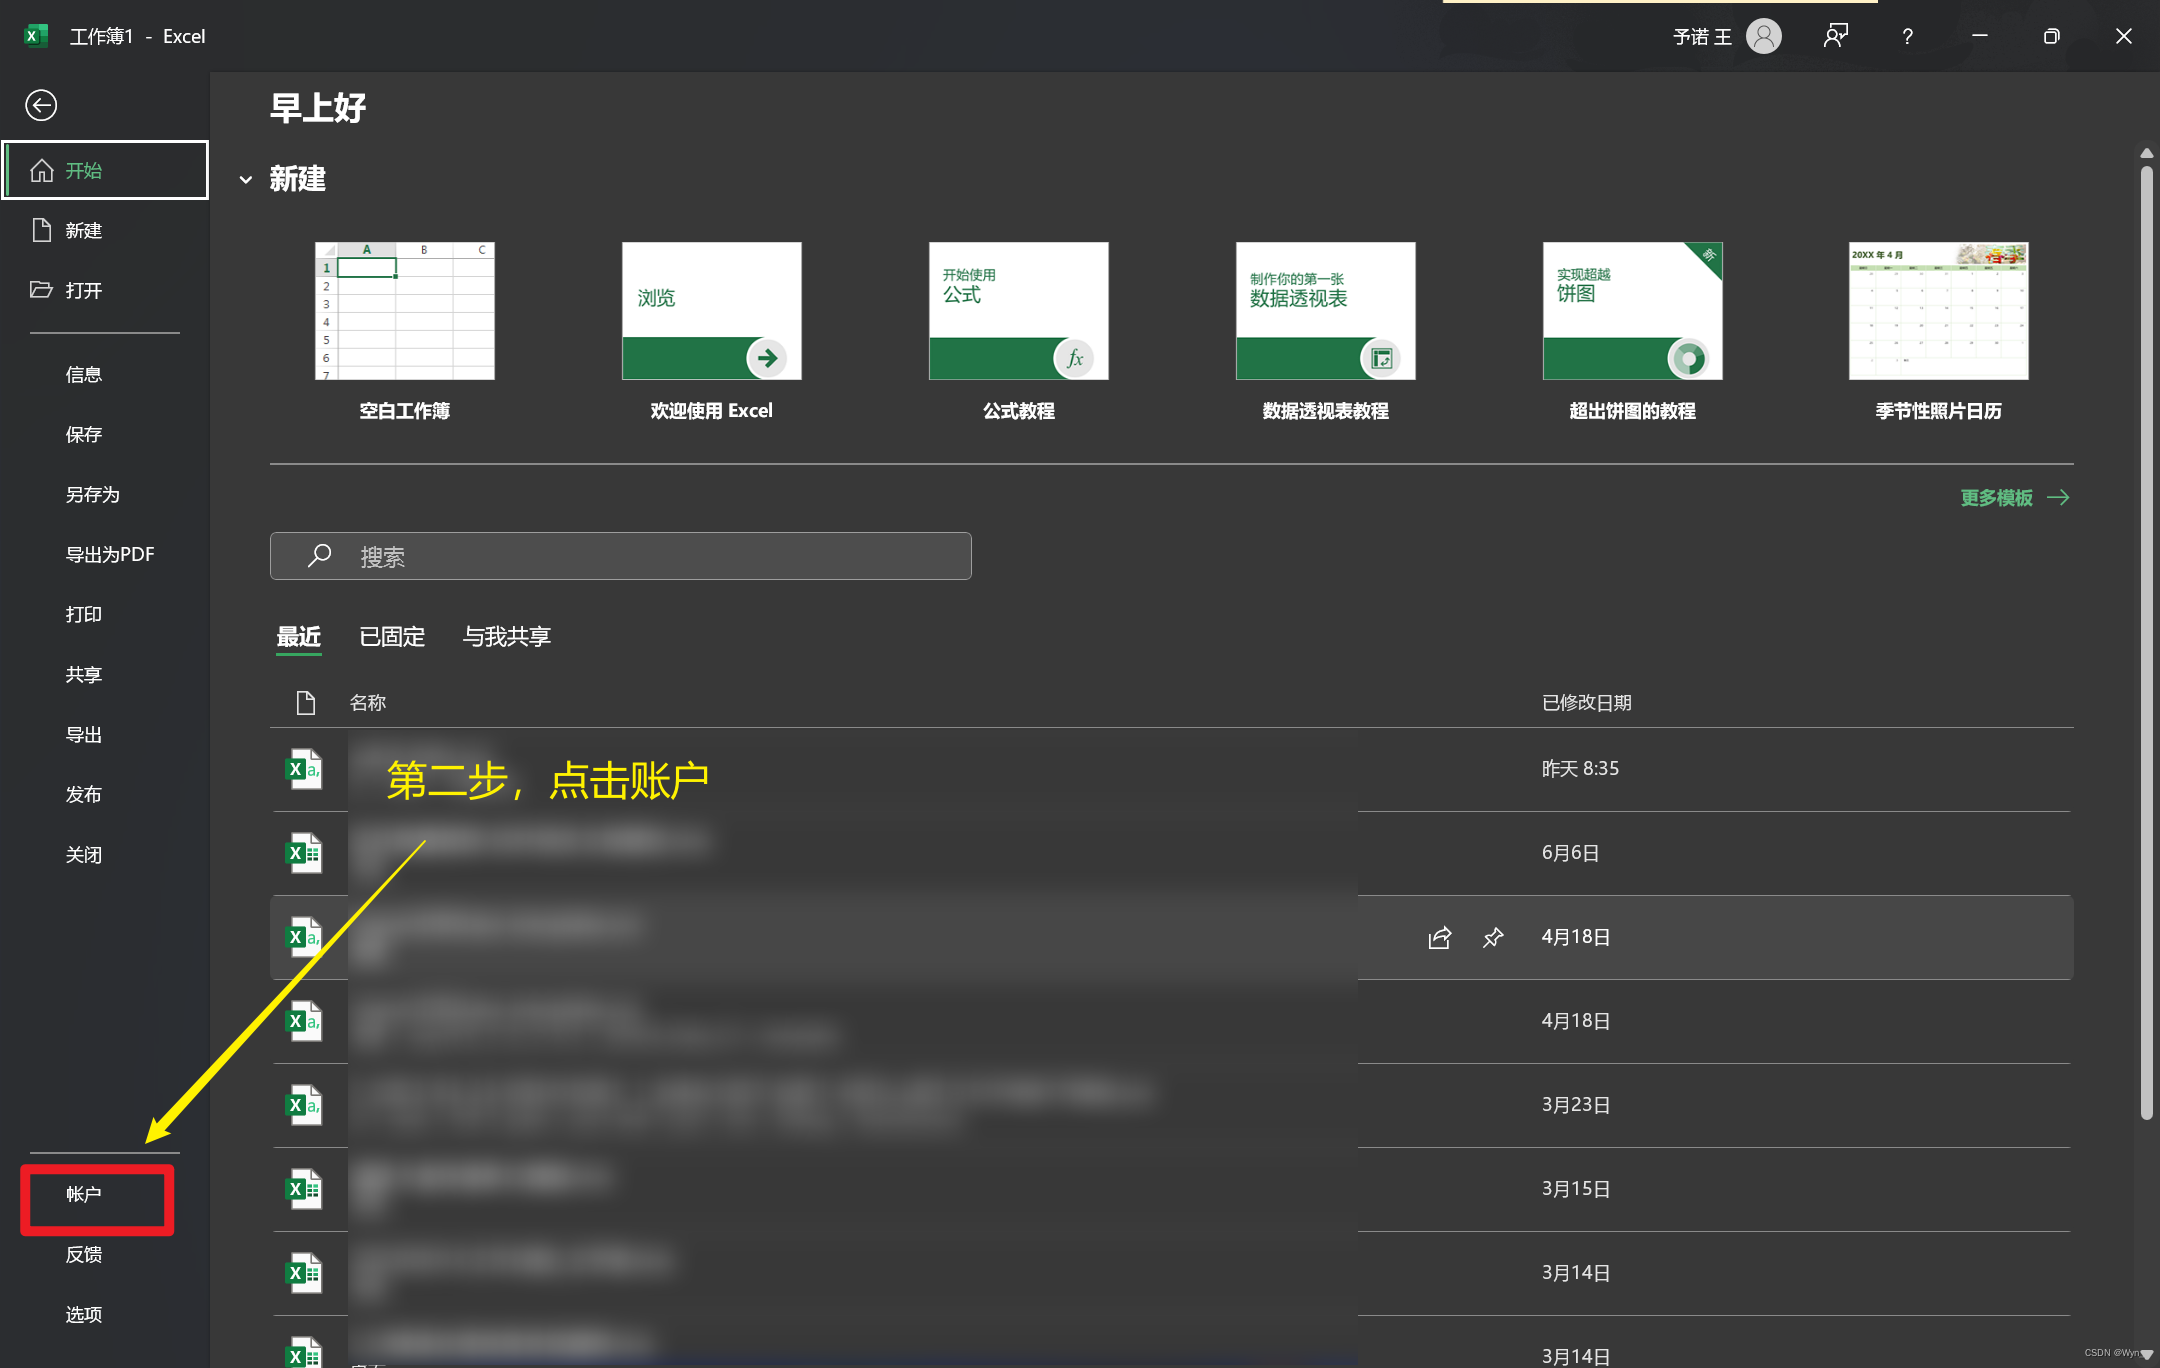Sort by the 已修改日期 column header
This screenshot has width=2160, height=1368.
click(1586, 703)
